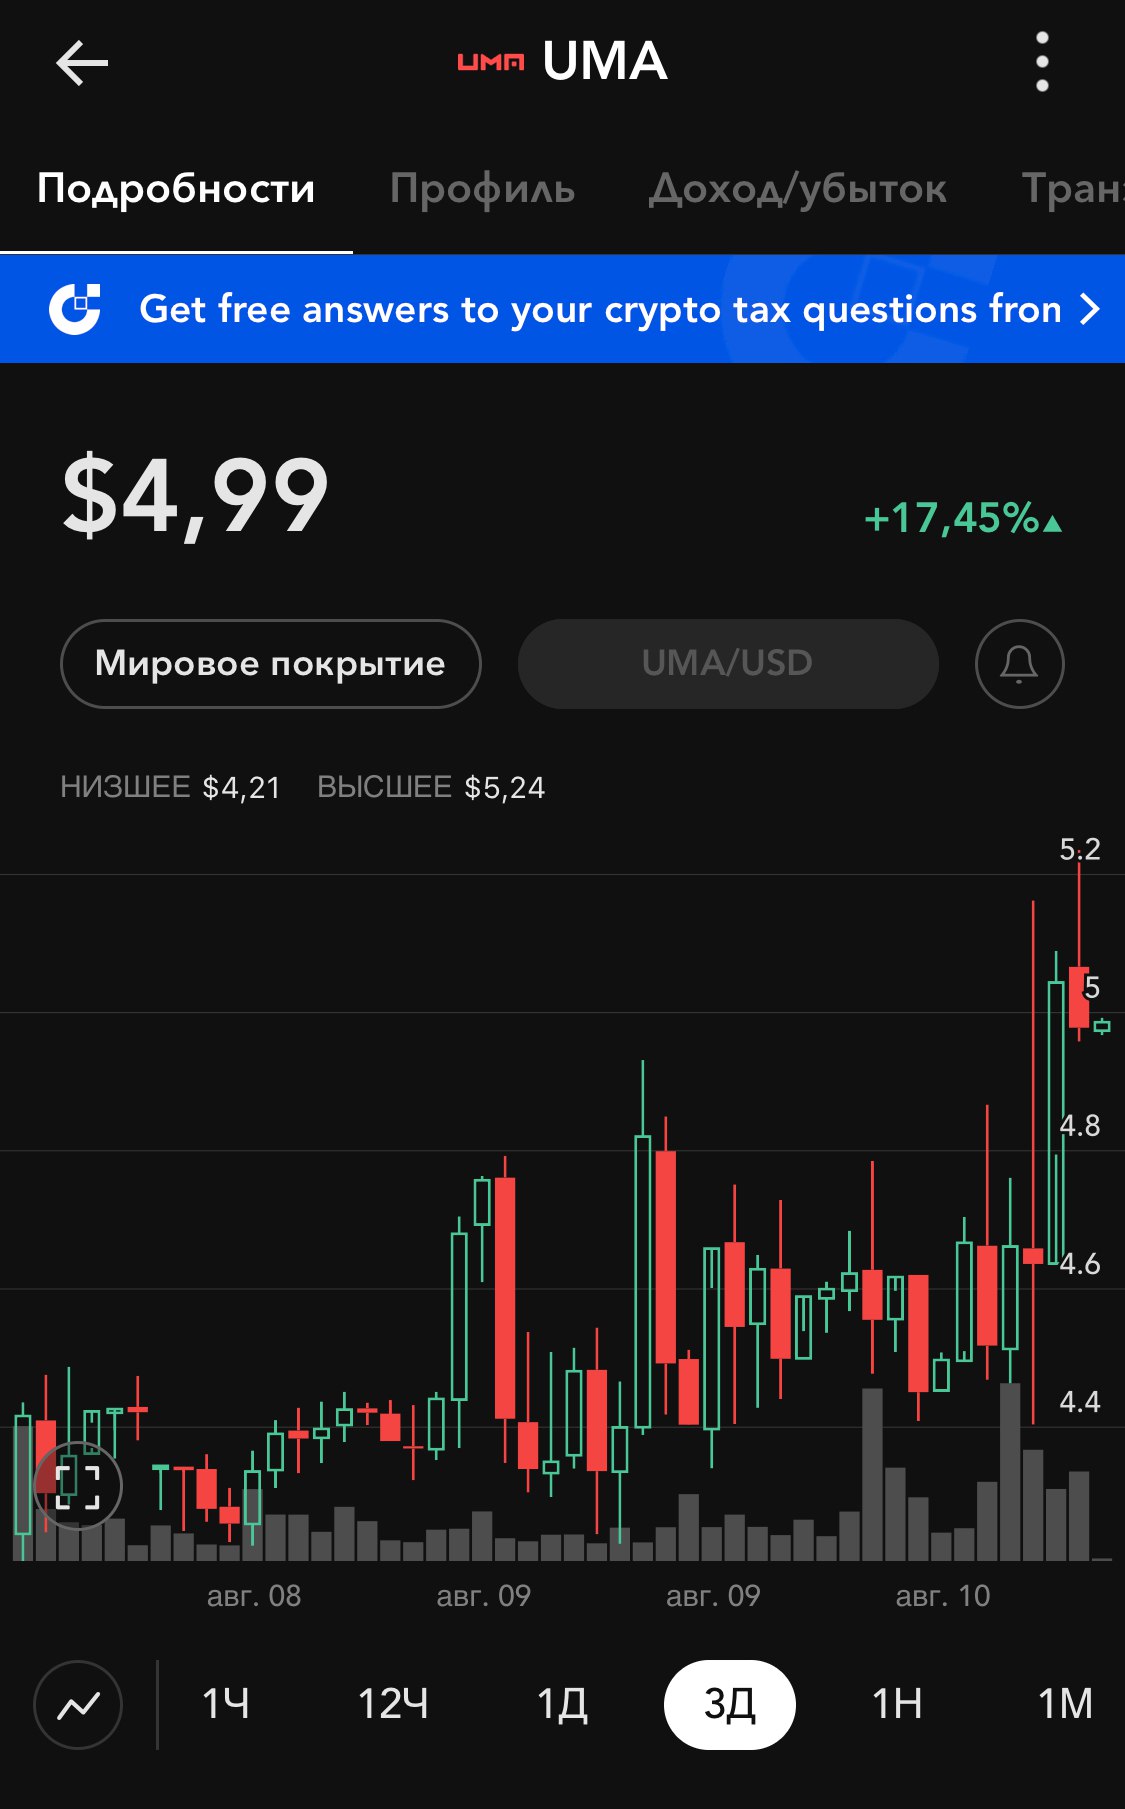Viewport: 1125px width, 1809px height.
Task: Tap the 4.6 price axis label
Action: tap(1080, 1264)
